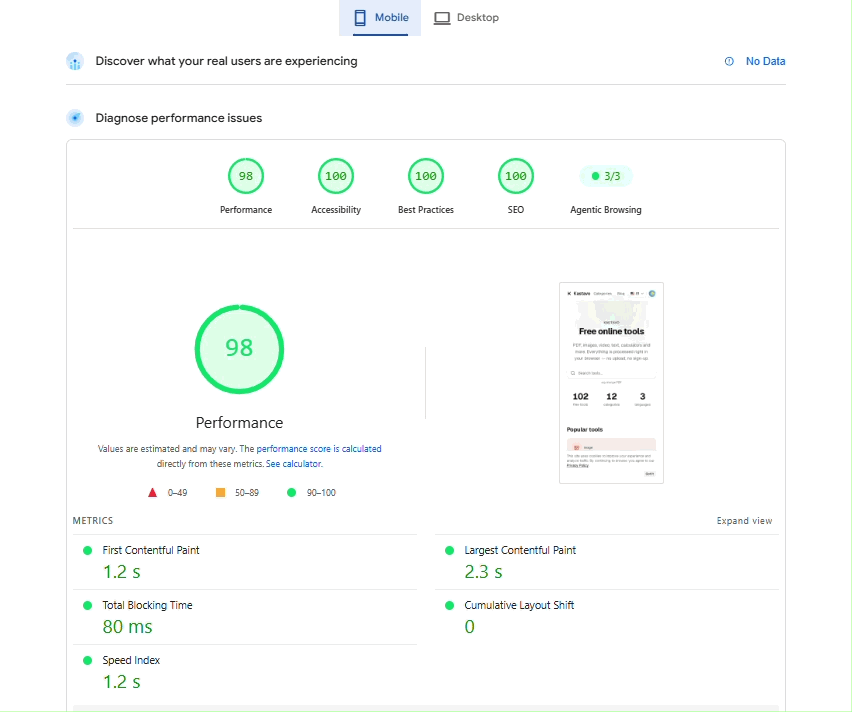Image resolution: width=852 pixels, height=712 pixels.
Task: Click the Accessibility label
Action: (336, 210)
